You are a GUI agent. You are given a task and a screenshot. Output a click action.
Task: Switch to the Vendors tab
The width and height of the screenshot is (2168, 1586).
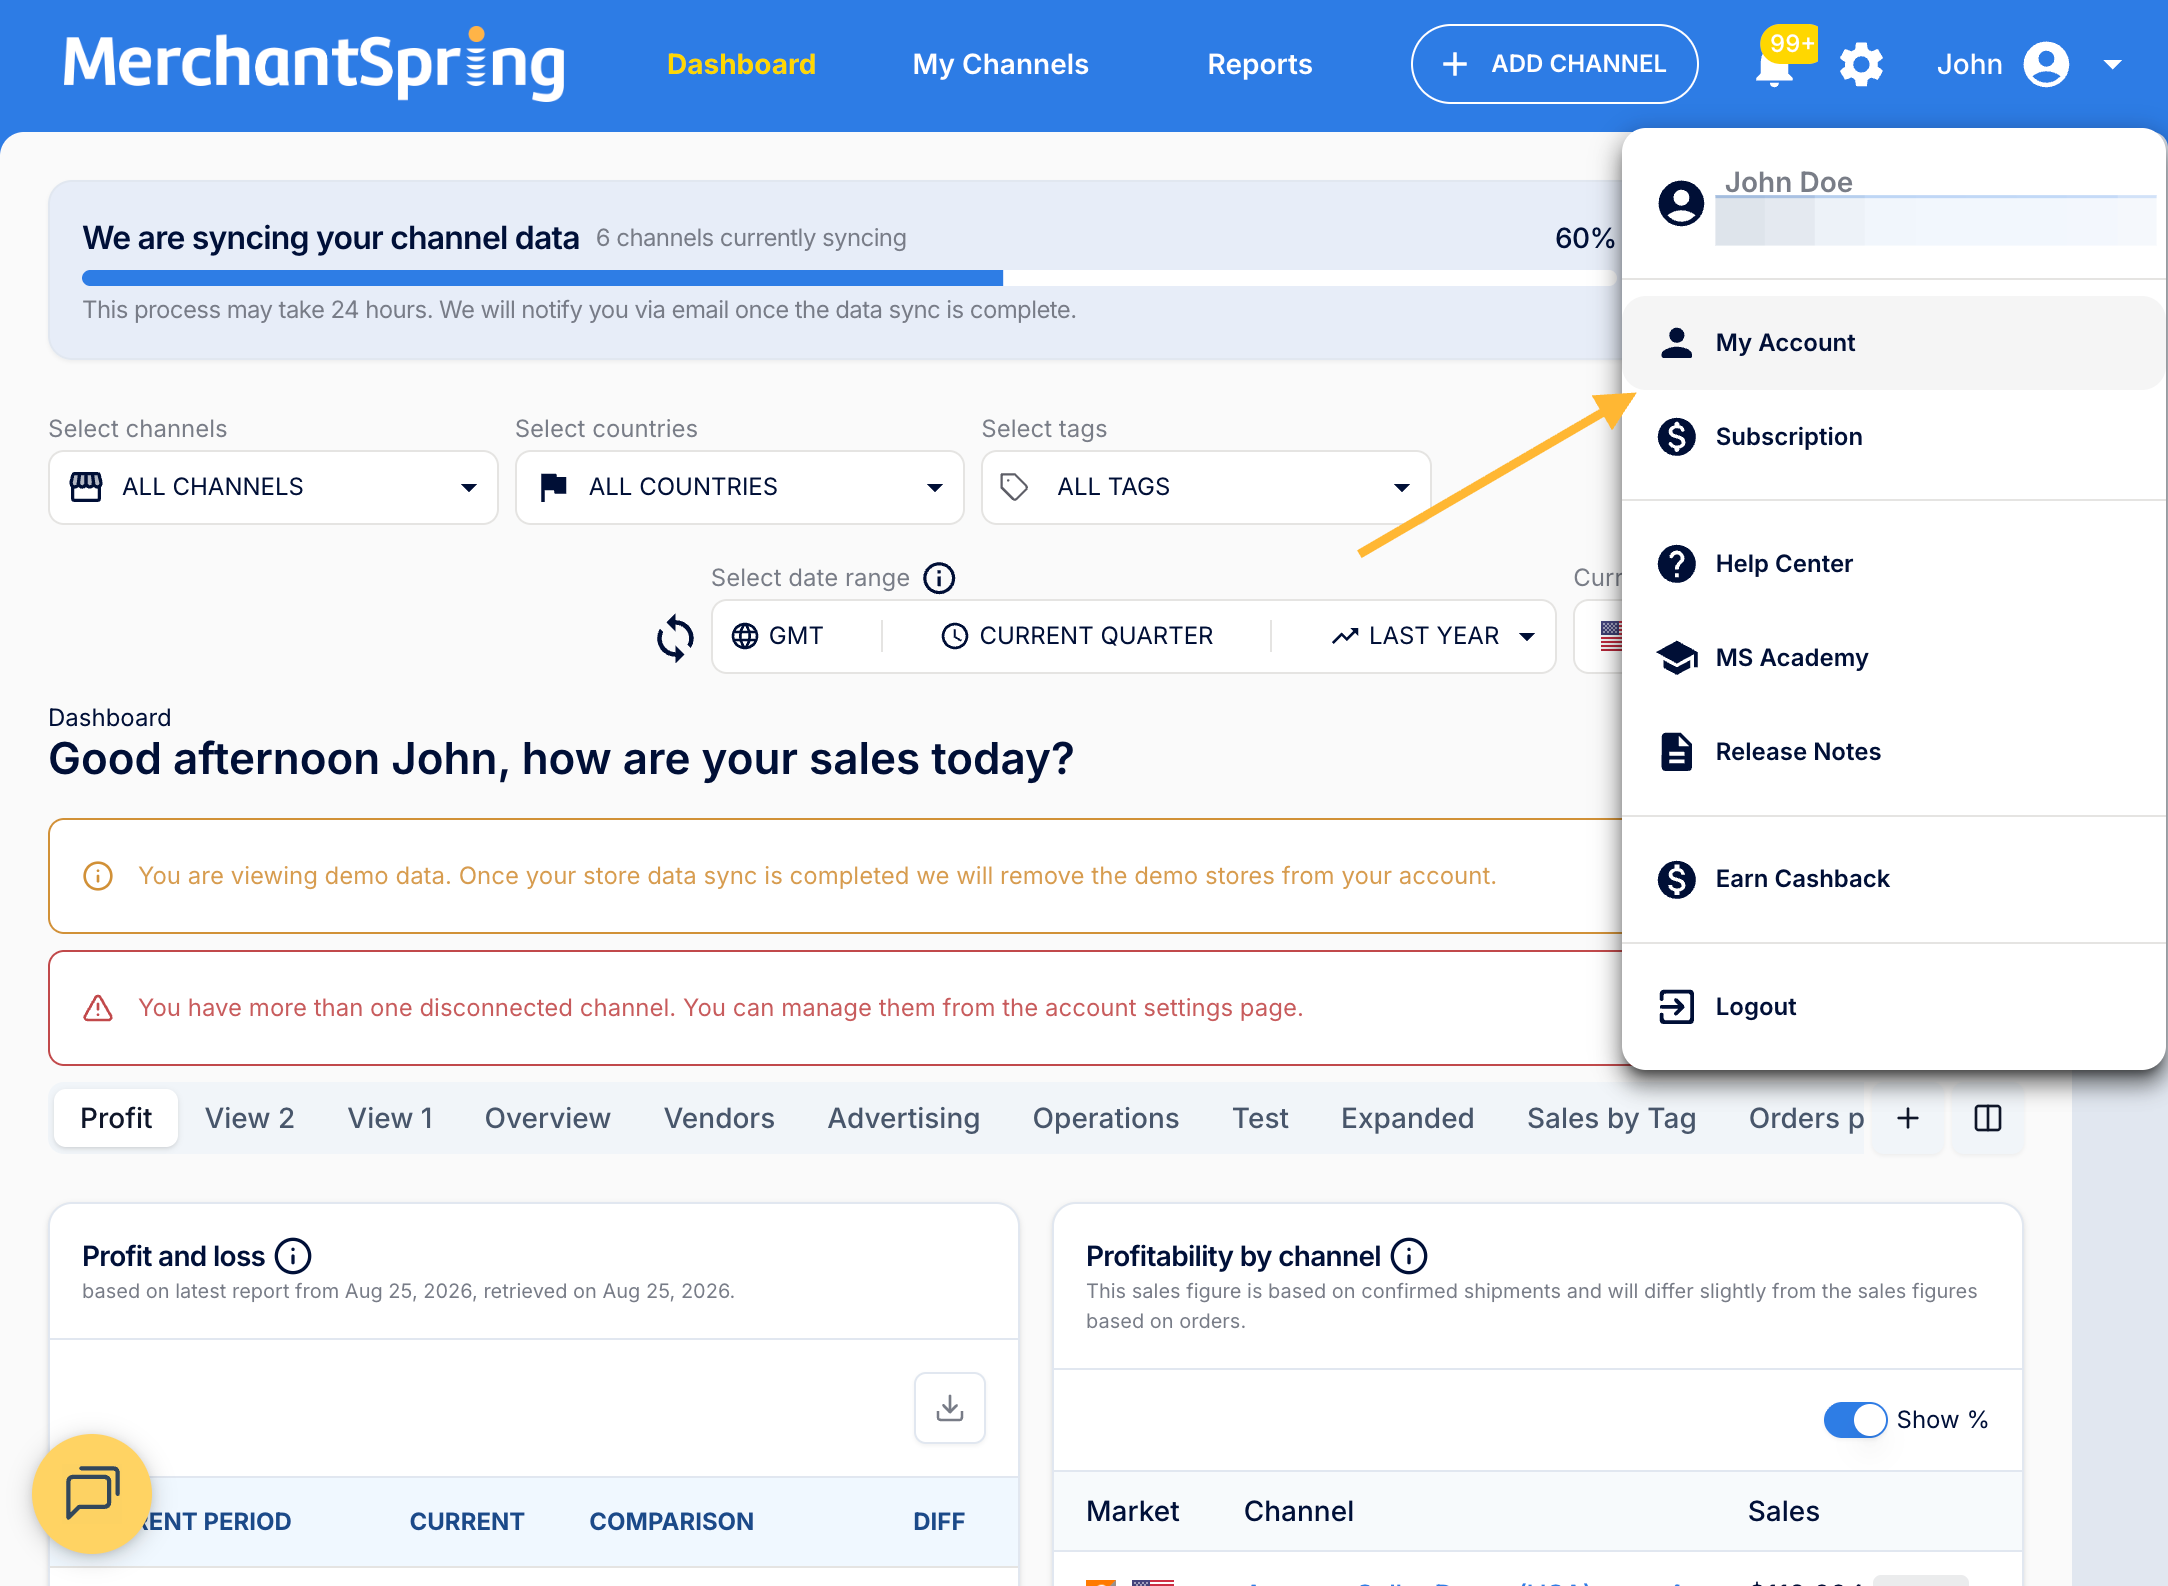click(x=719, y=1118)
